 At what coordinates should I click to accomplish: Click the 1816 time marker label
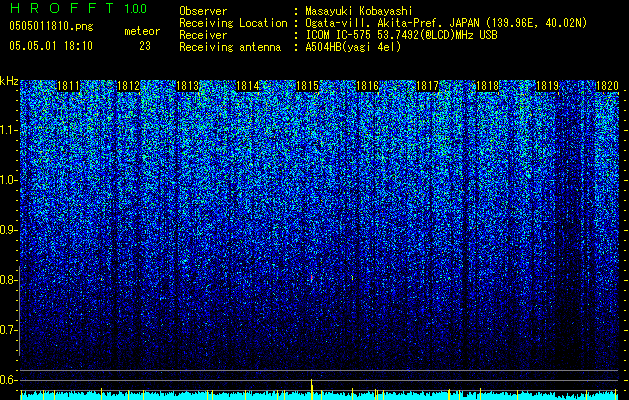[367, 86]
